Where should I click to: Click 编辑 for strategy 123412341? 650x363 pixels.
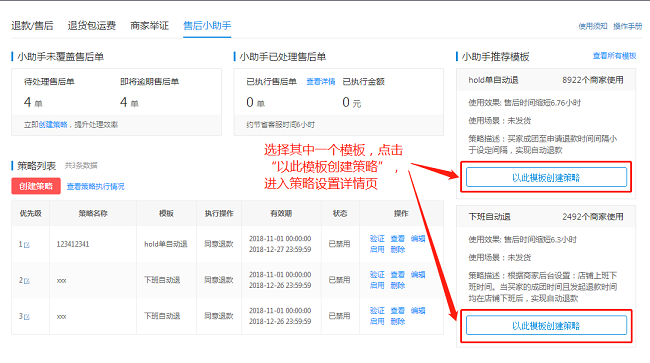point(418,239)
